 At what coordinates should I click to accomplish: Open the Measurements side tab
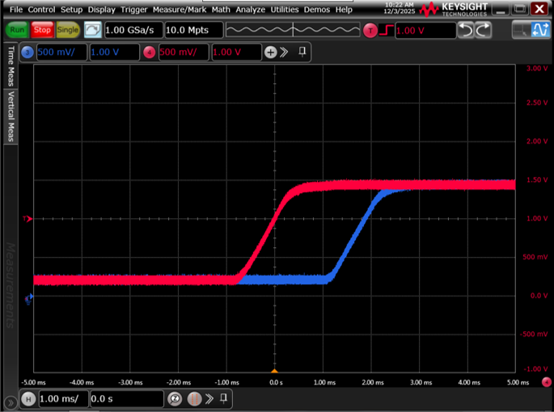coord(11,285)
